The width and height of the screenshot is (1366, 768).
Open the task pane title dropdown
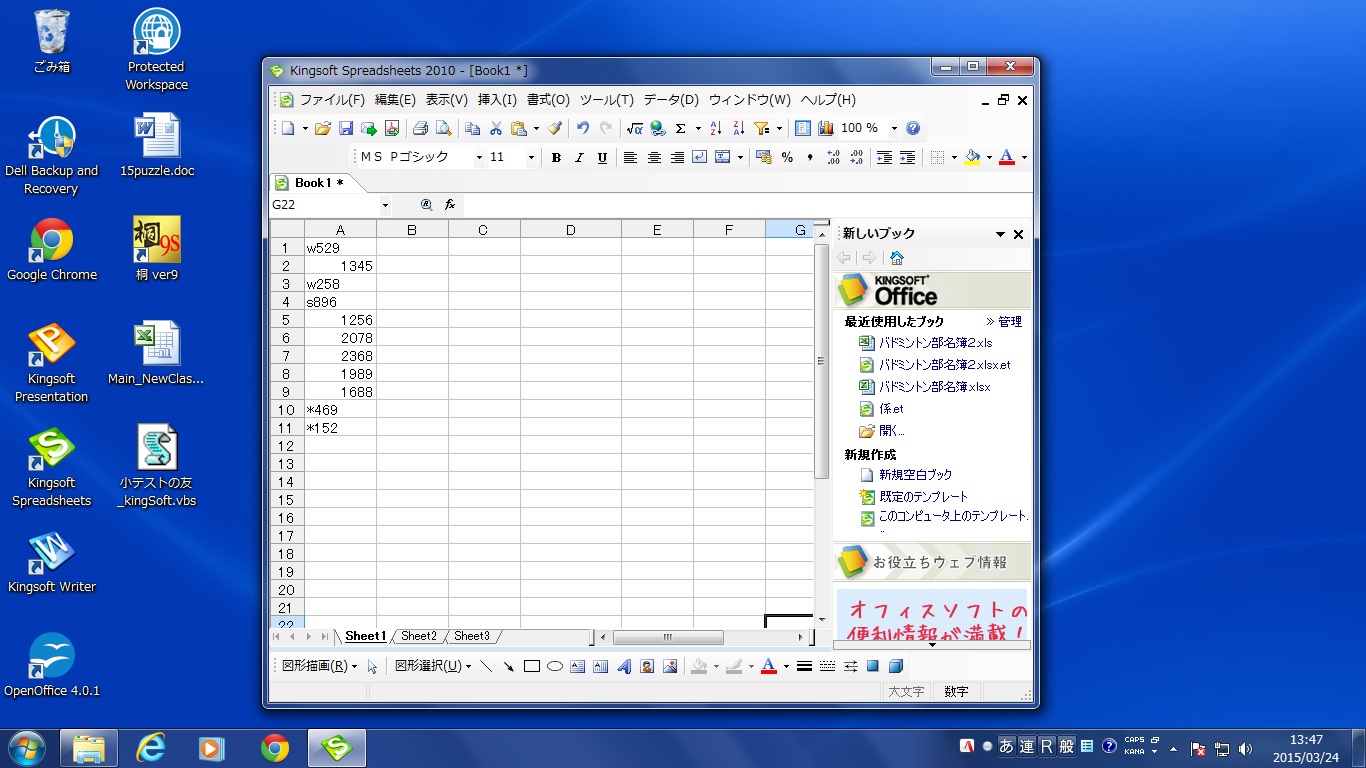[x=1000, y=234]
